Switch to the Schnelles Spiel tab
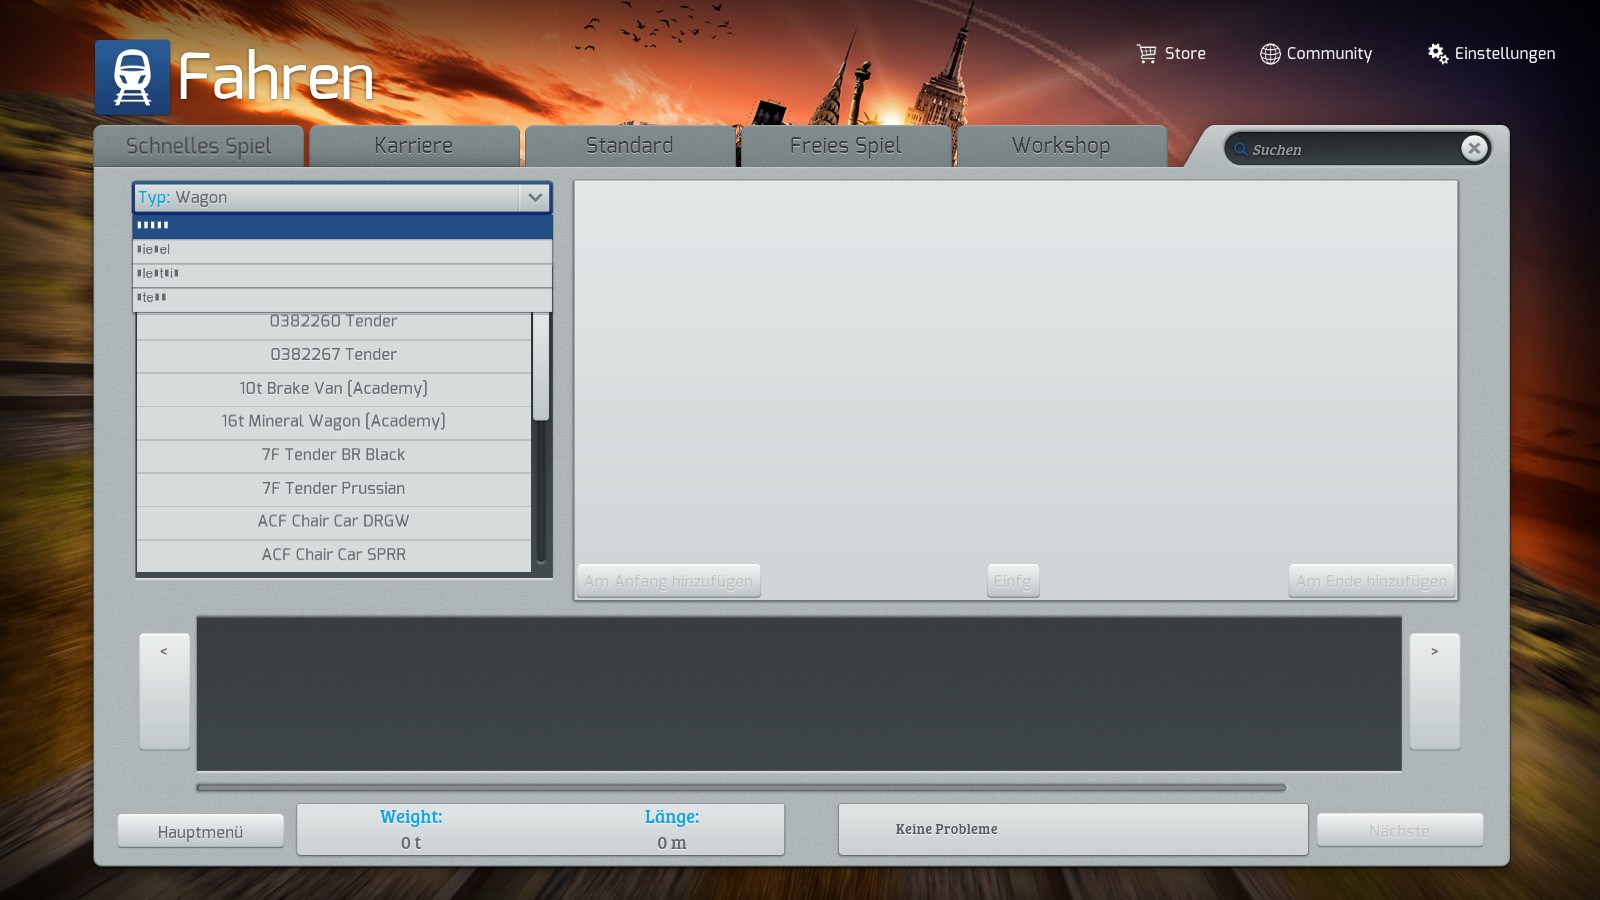Viewport: 1600px width, 900px height. (198, 146)
